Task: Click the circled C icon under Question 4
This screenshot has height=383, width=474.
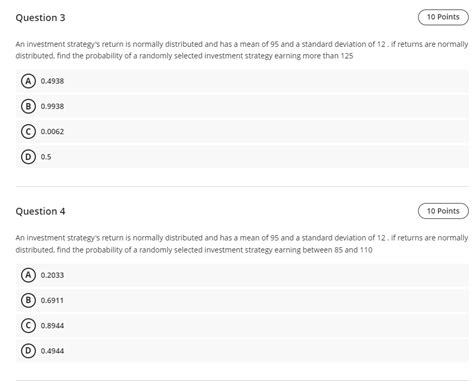Action: (28, 326)
